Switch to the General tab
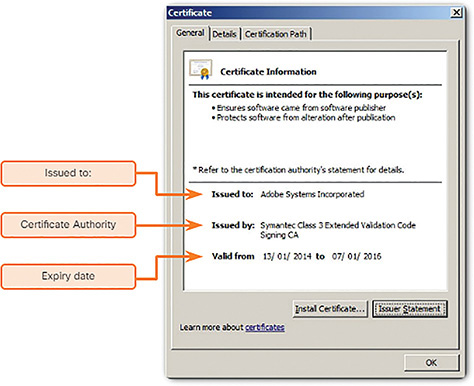 tap(190, 33)
